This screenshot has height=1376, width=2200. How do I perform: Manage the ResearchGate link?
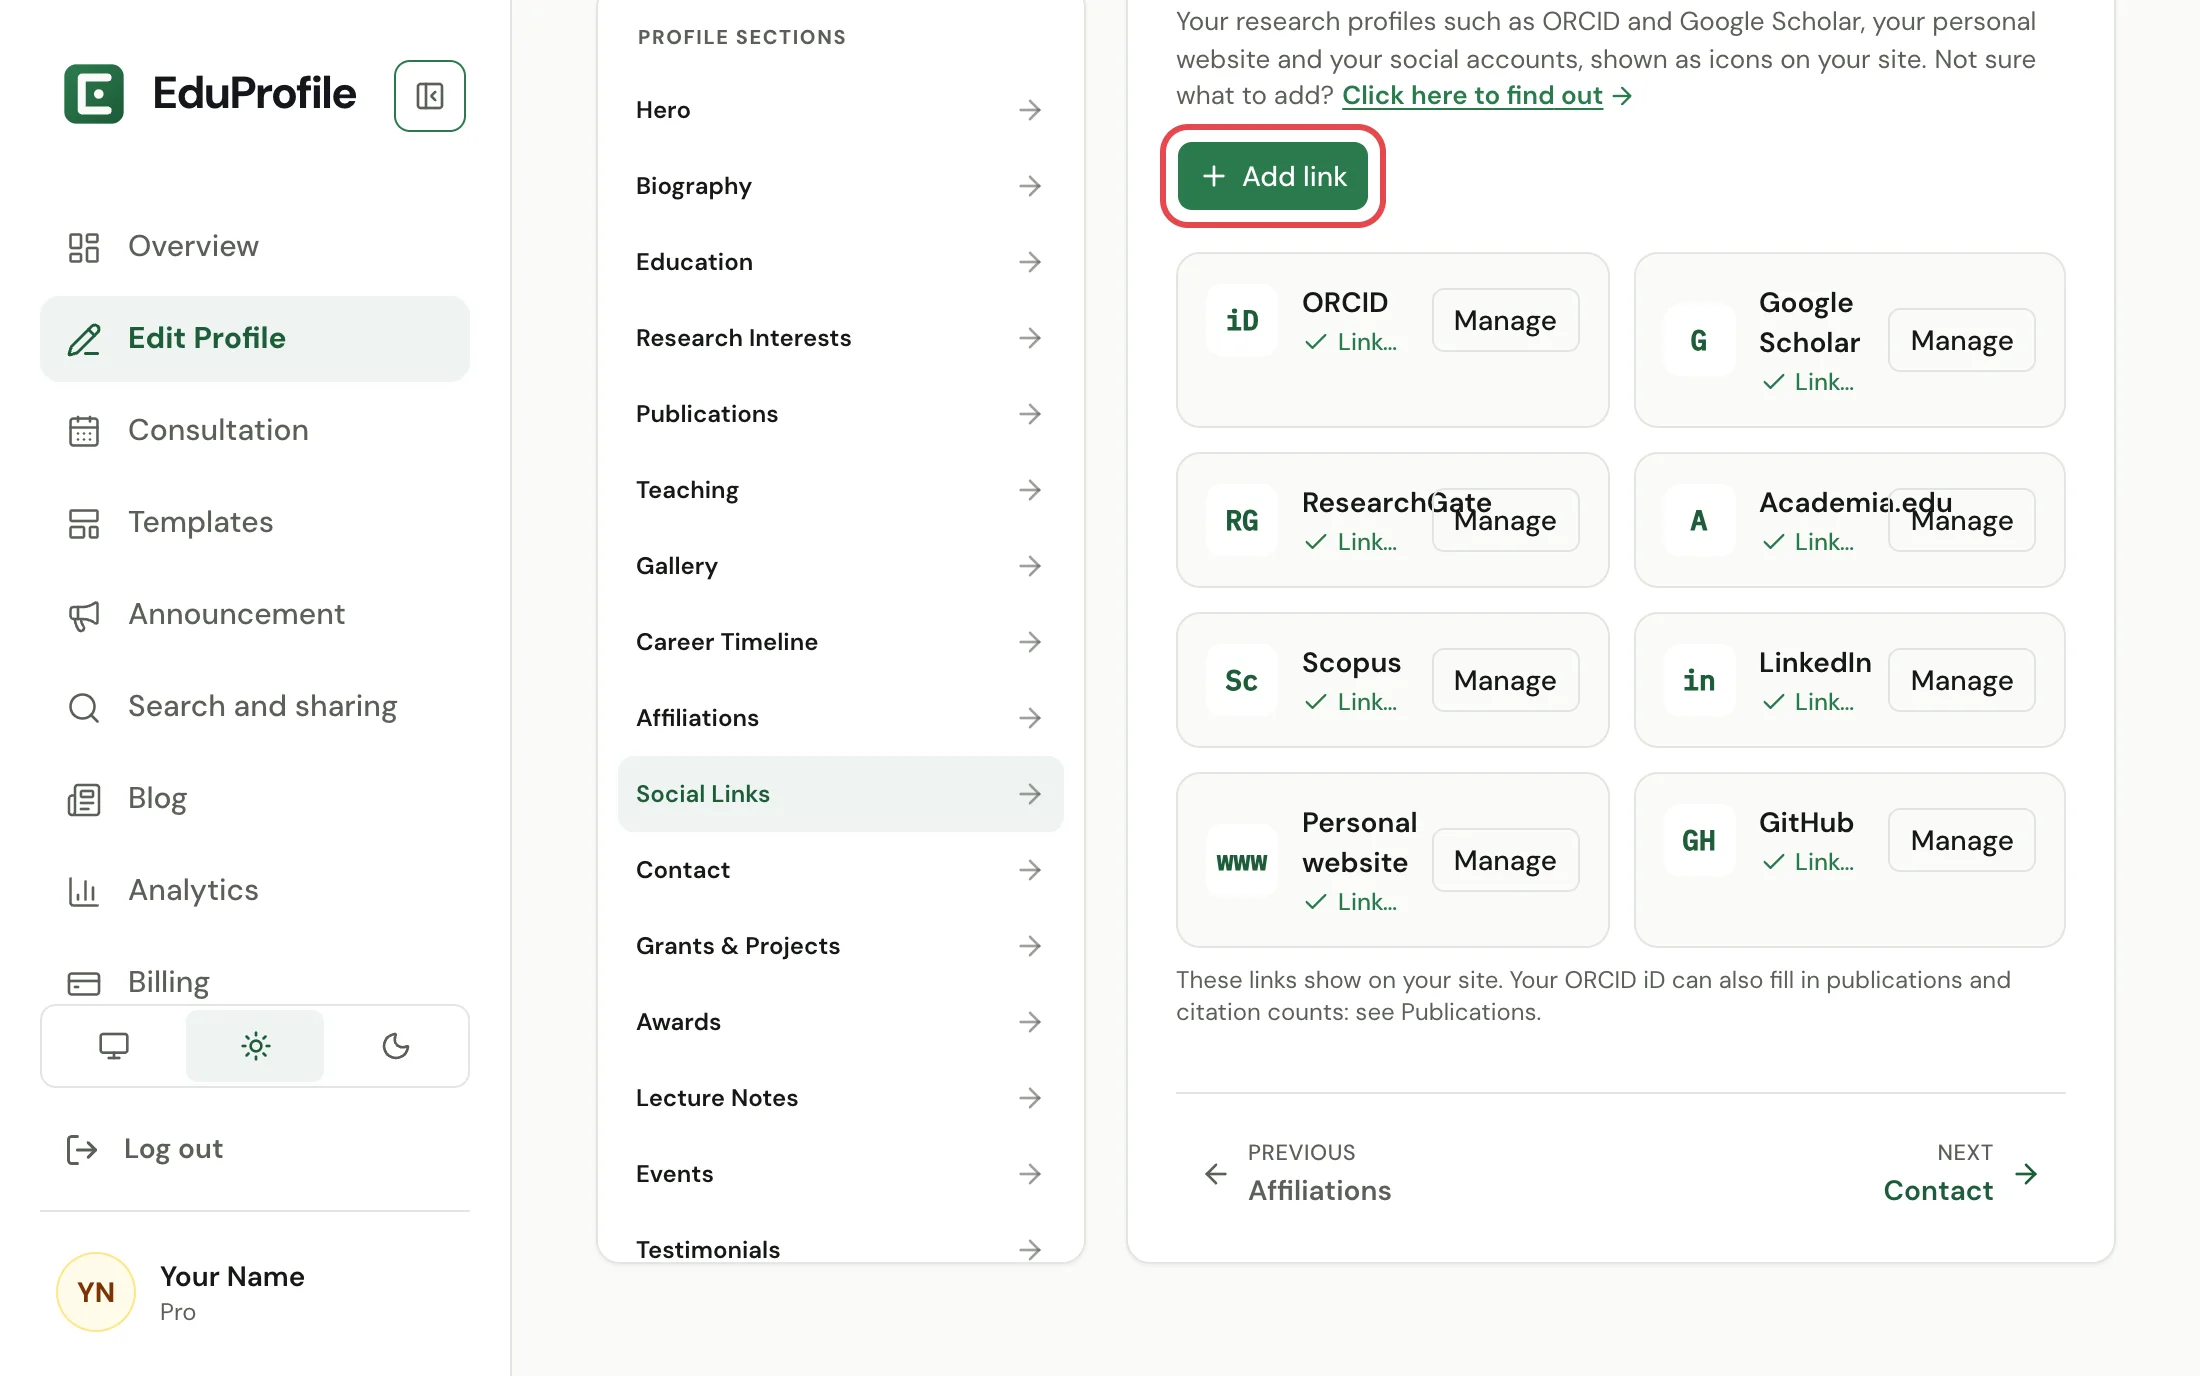1505,520
